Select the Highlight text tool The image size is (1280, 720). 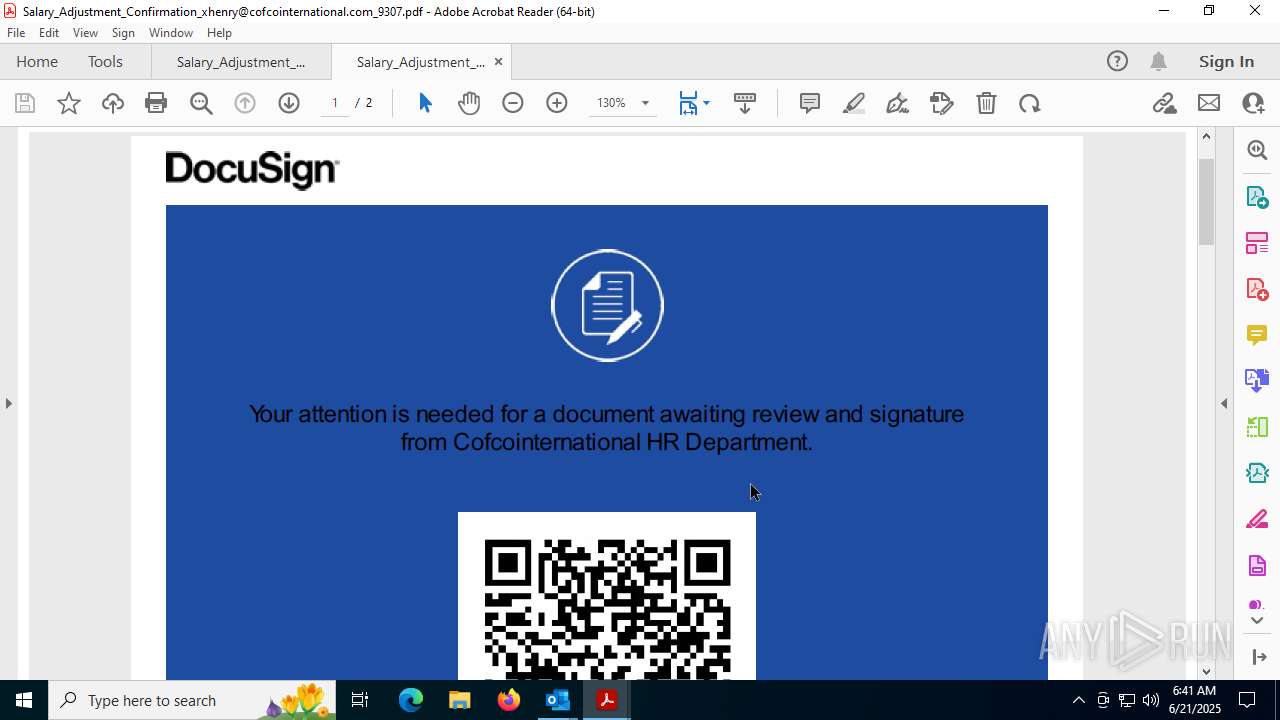(854, 103)
